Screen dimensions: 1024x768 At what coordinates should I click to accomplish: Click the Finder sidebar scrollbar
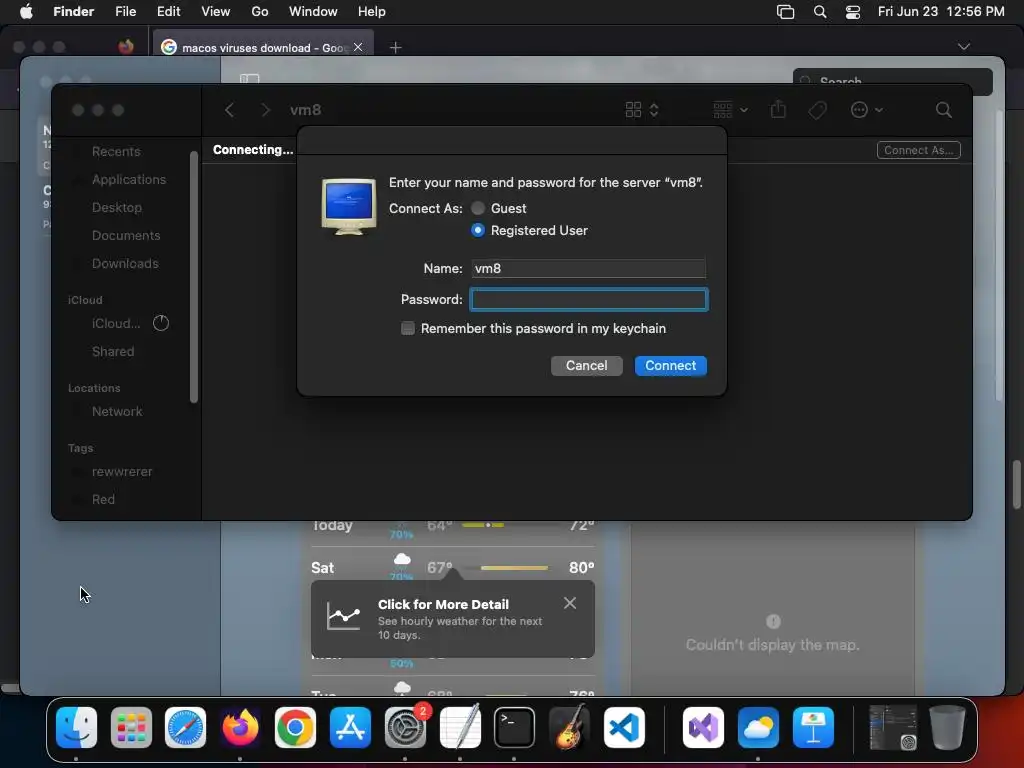coord(193,277)
